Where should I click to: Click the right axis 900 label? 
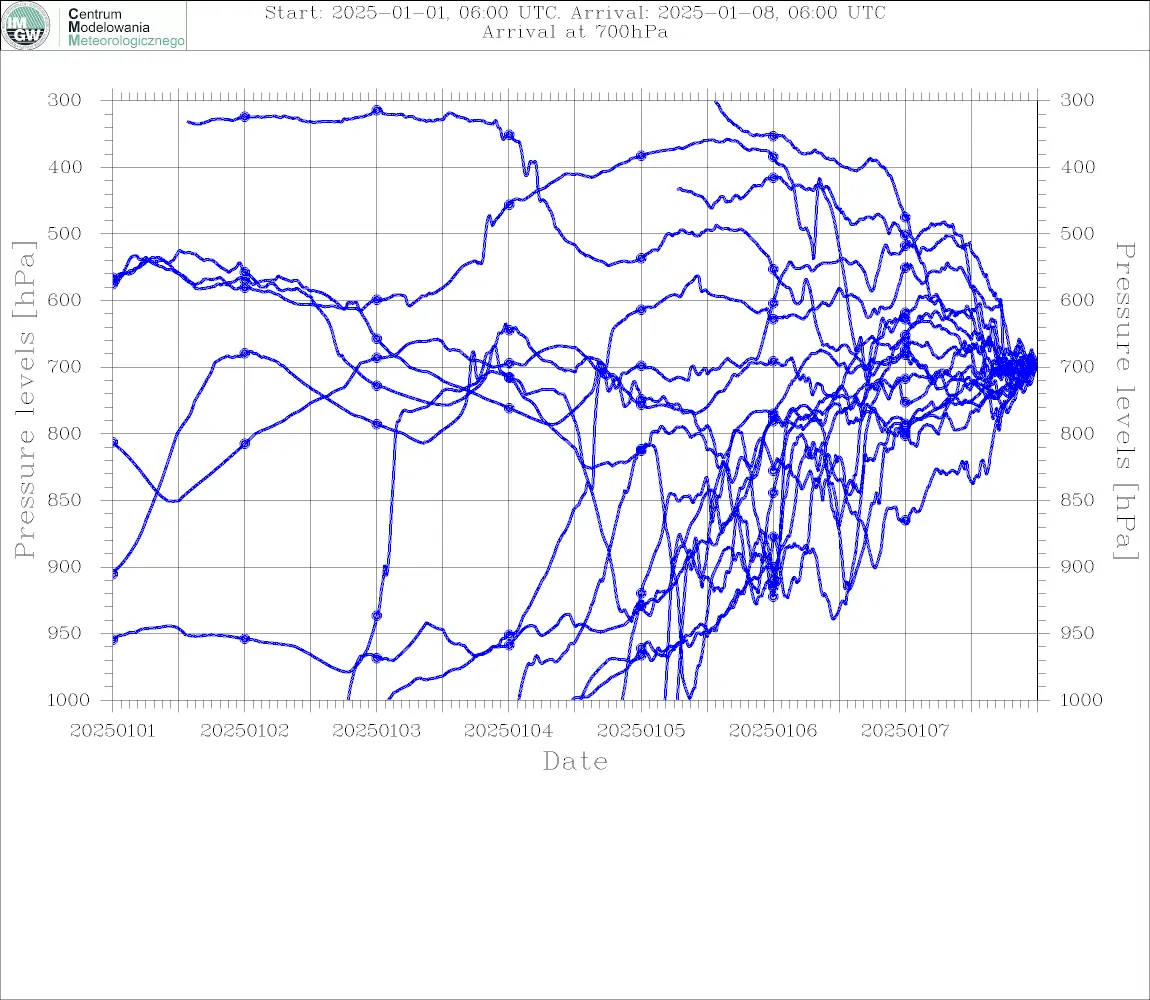point(1077,566)
